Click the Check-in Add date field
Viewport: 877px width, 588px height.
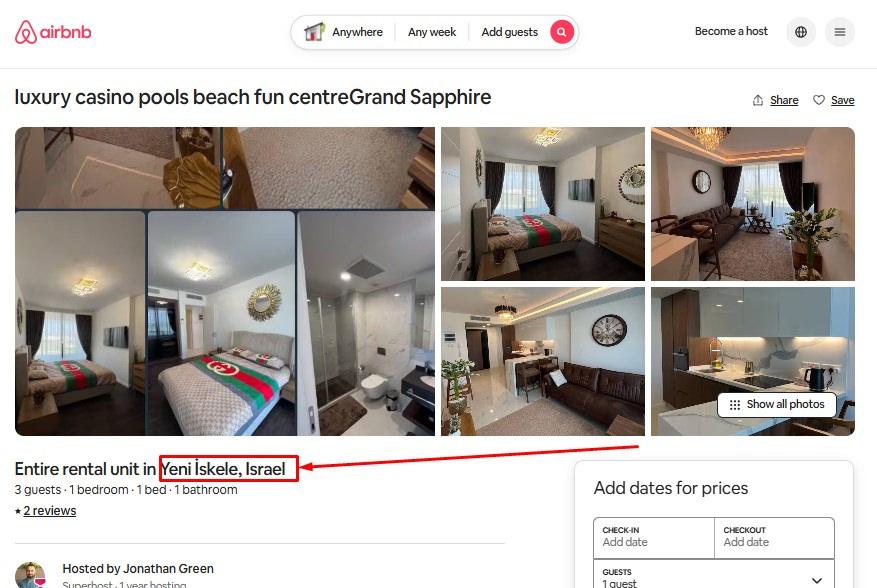654,538
